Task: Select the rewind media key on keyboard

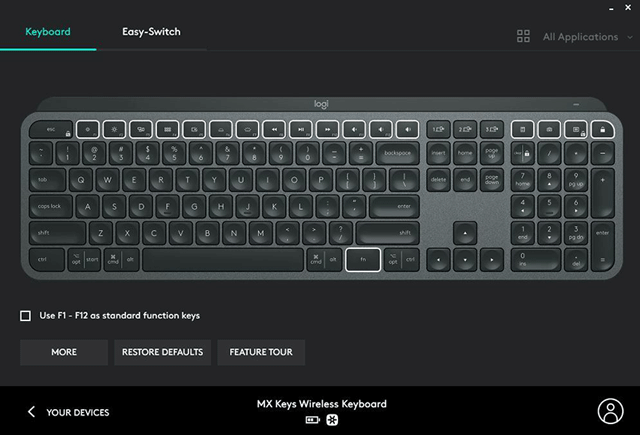Action: (x=274, y=129)
